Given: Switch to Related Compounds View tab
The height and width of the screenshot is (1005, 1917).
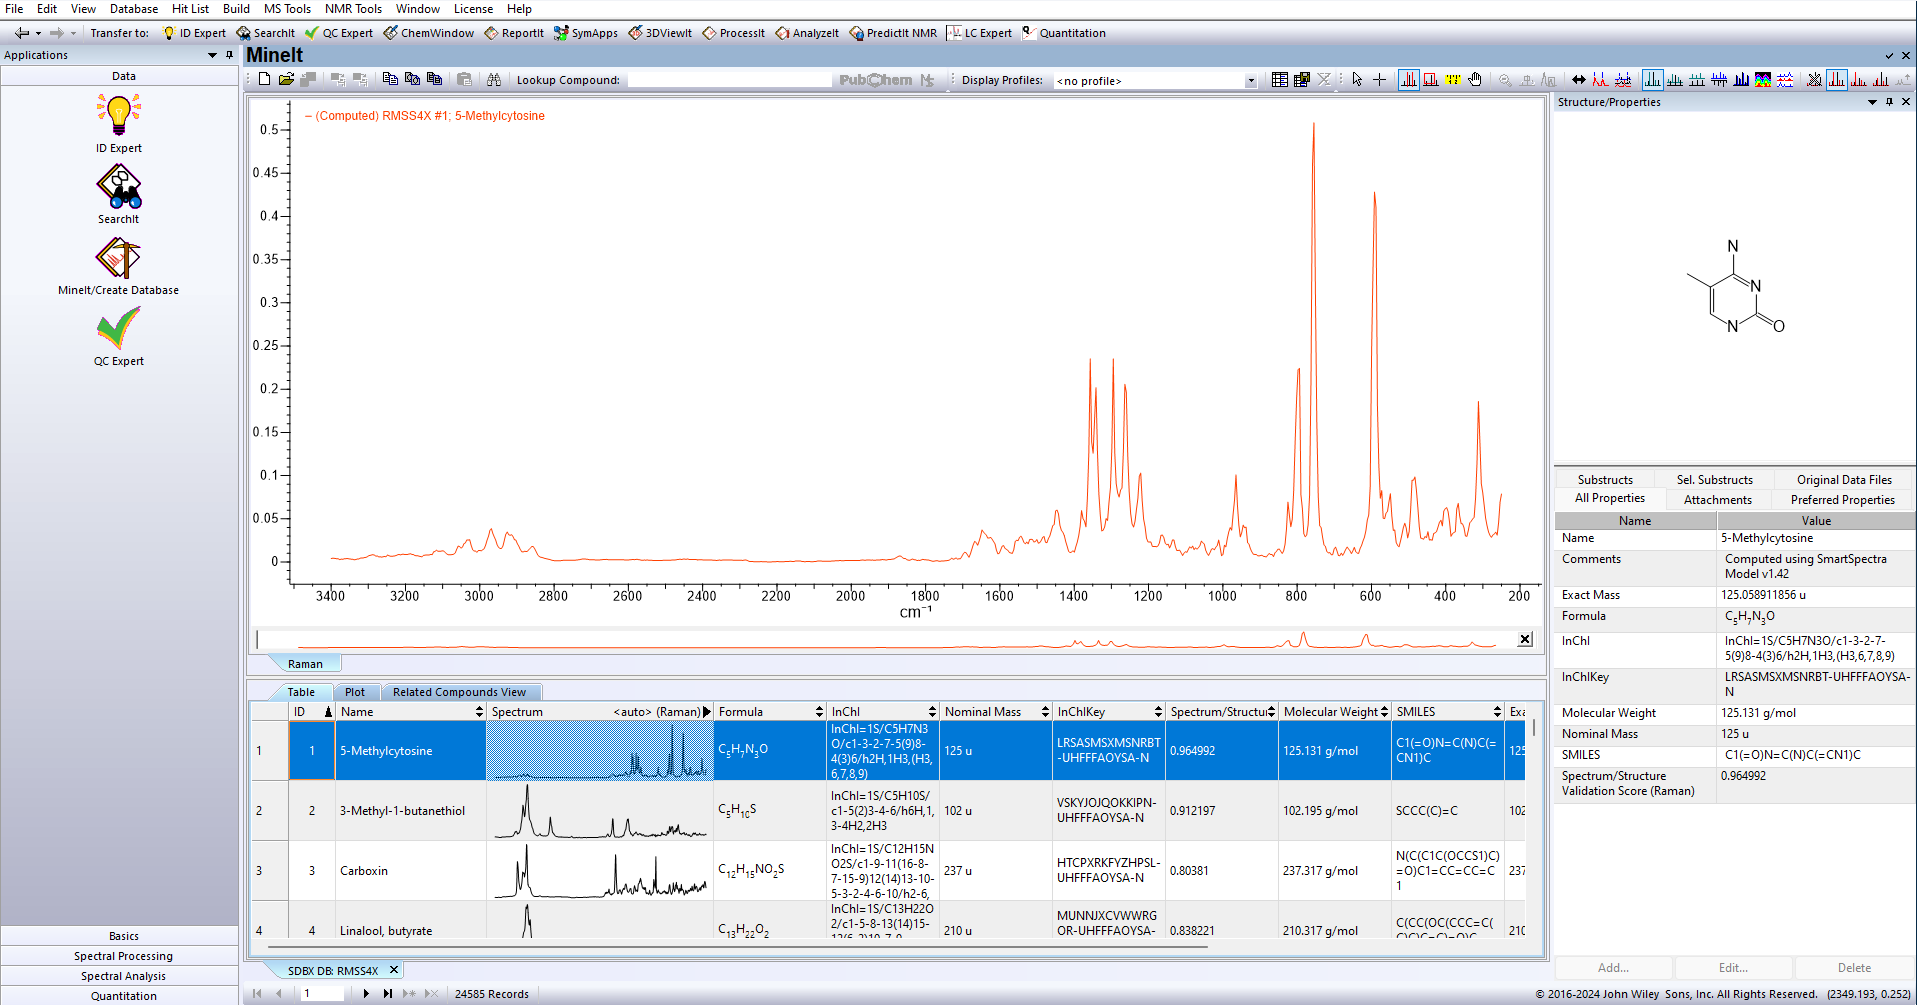Looking at the screenshot, I should tap(459, 692).
